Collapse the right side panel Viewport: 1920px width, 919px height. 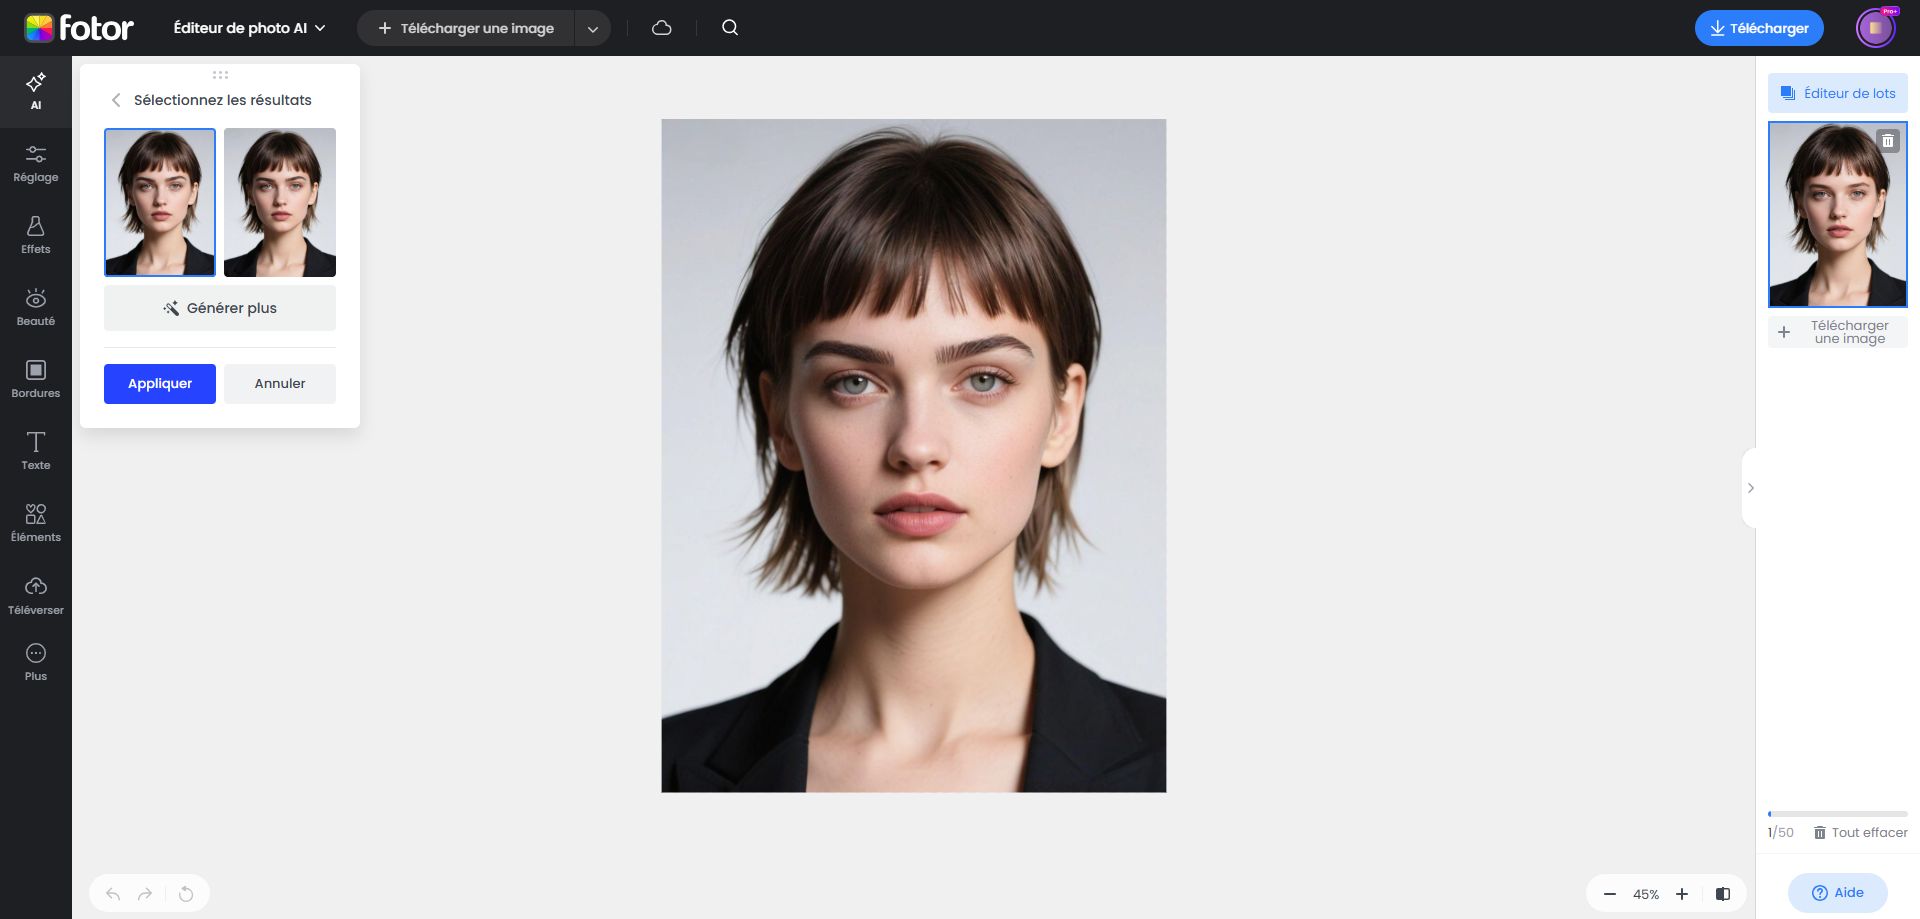1750,488
